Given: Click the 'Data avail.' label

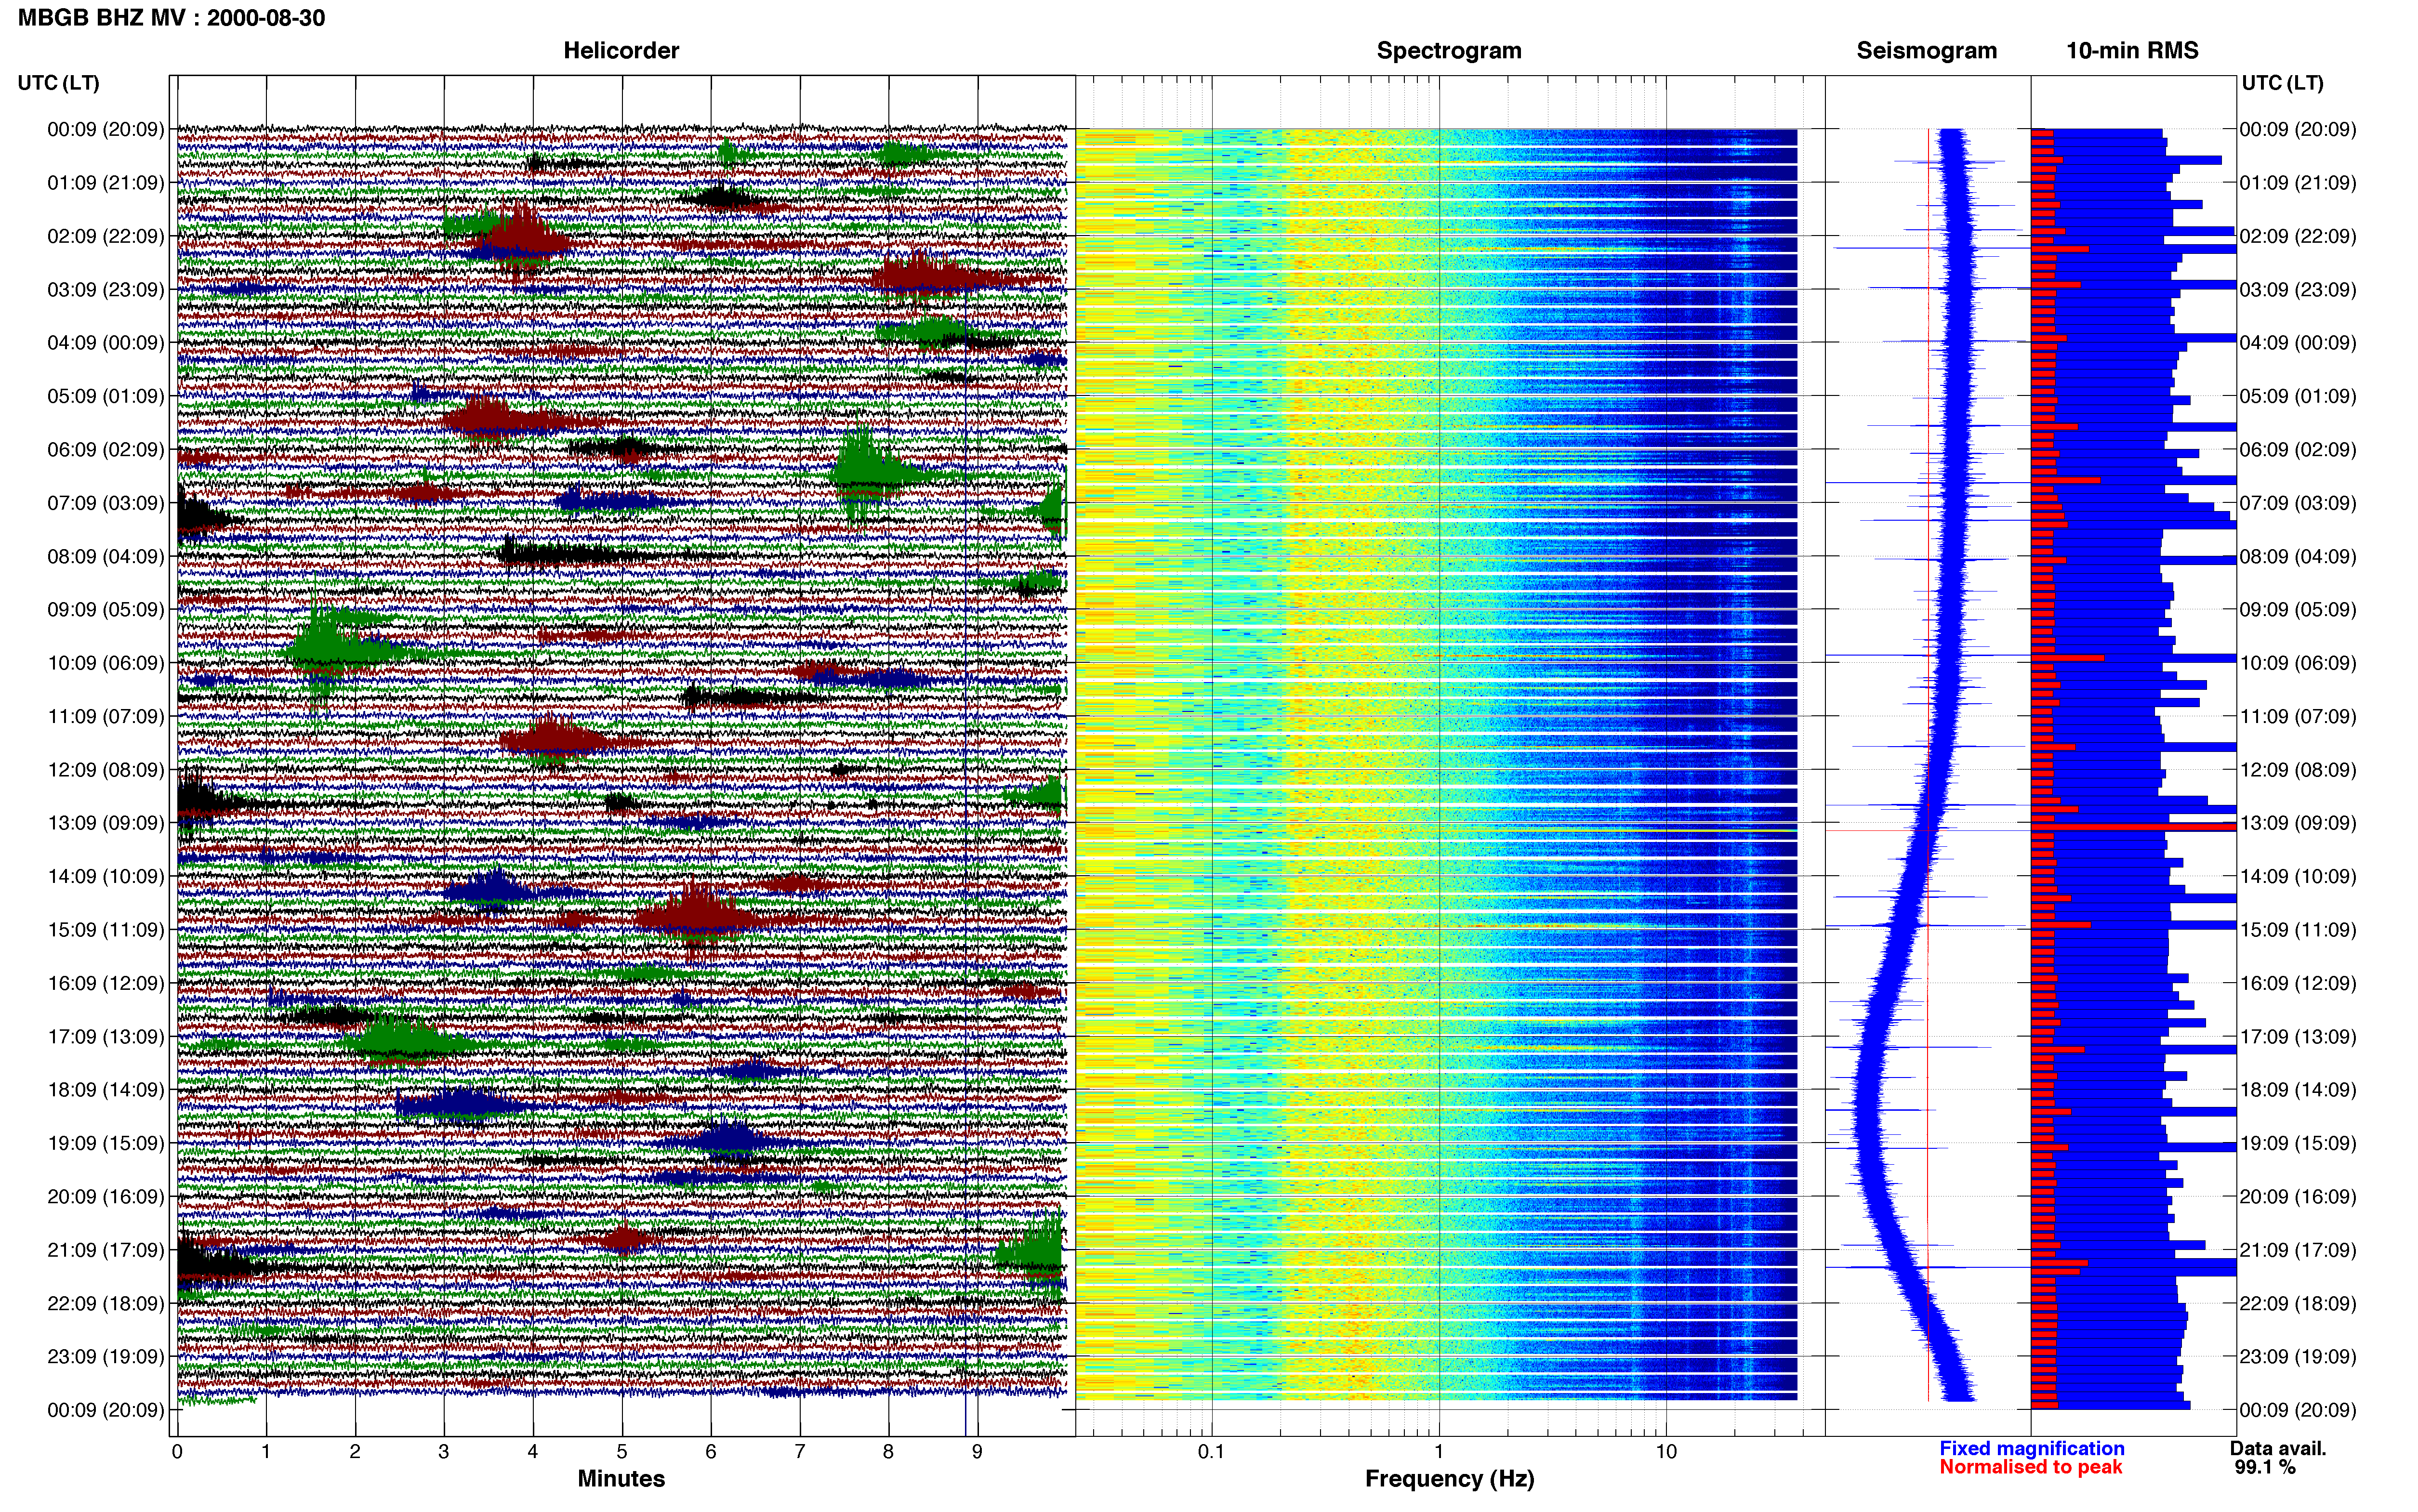Looking at the screenshot, I should pos(2278,1448).
